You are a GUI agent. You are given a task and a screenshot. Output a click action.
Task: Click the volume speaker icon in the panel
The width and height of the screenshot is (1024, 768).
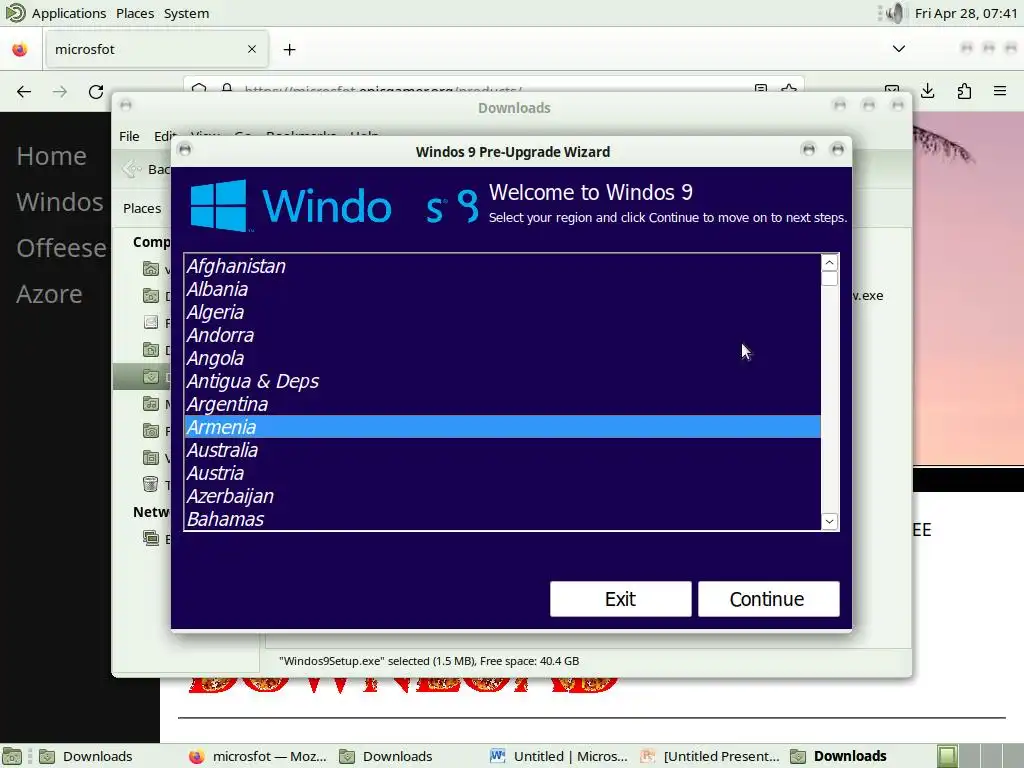click(x=895, y=13)
